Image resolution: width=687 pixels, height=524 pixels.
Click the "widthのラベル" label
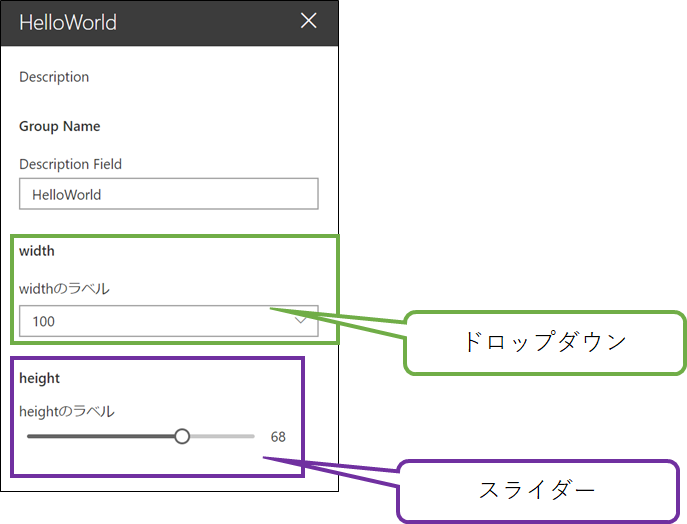[64, 289]
